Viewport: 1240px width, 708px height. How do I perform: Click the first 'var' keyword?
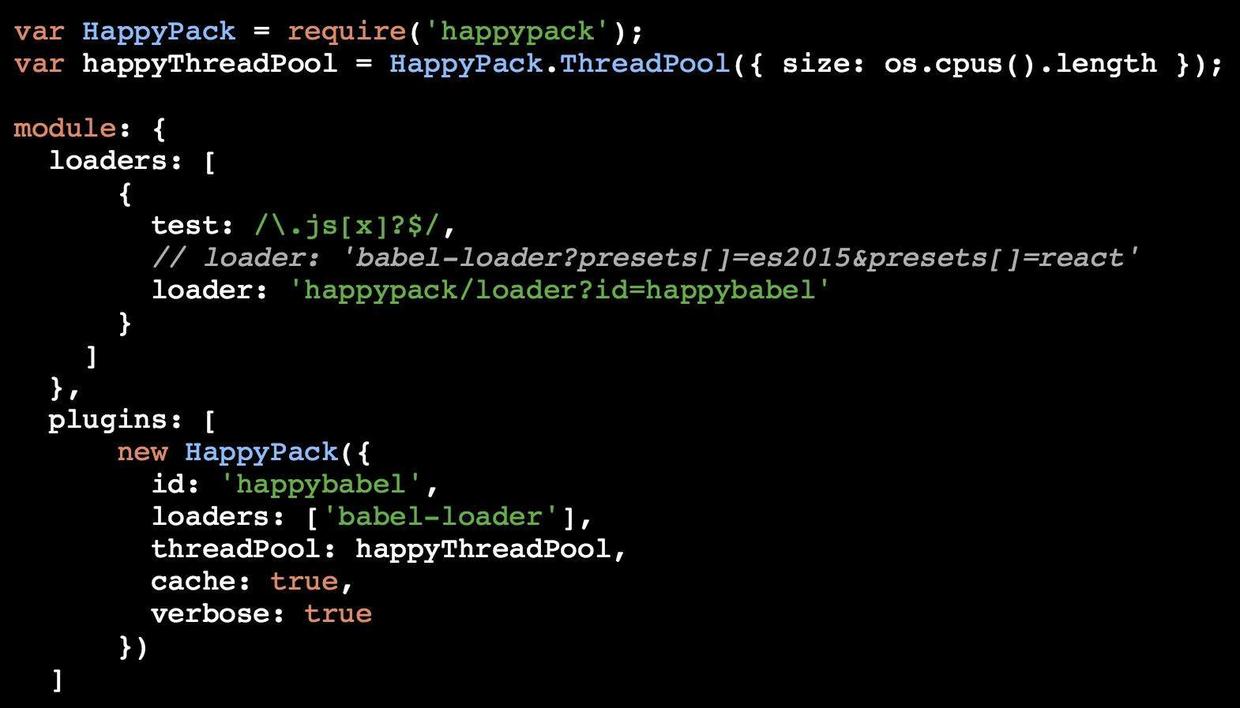click(39, 31)
